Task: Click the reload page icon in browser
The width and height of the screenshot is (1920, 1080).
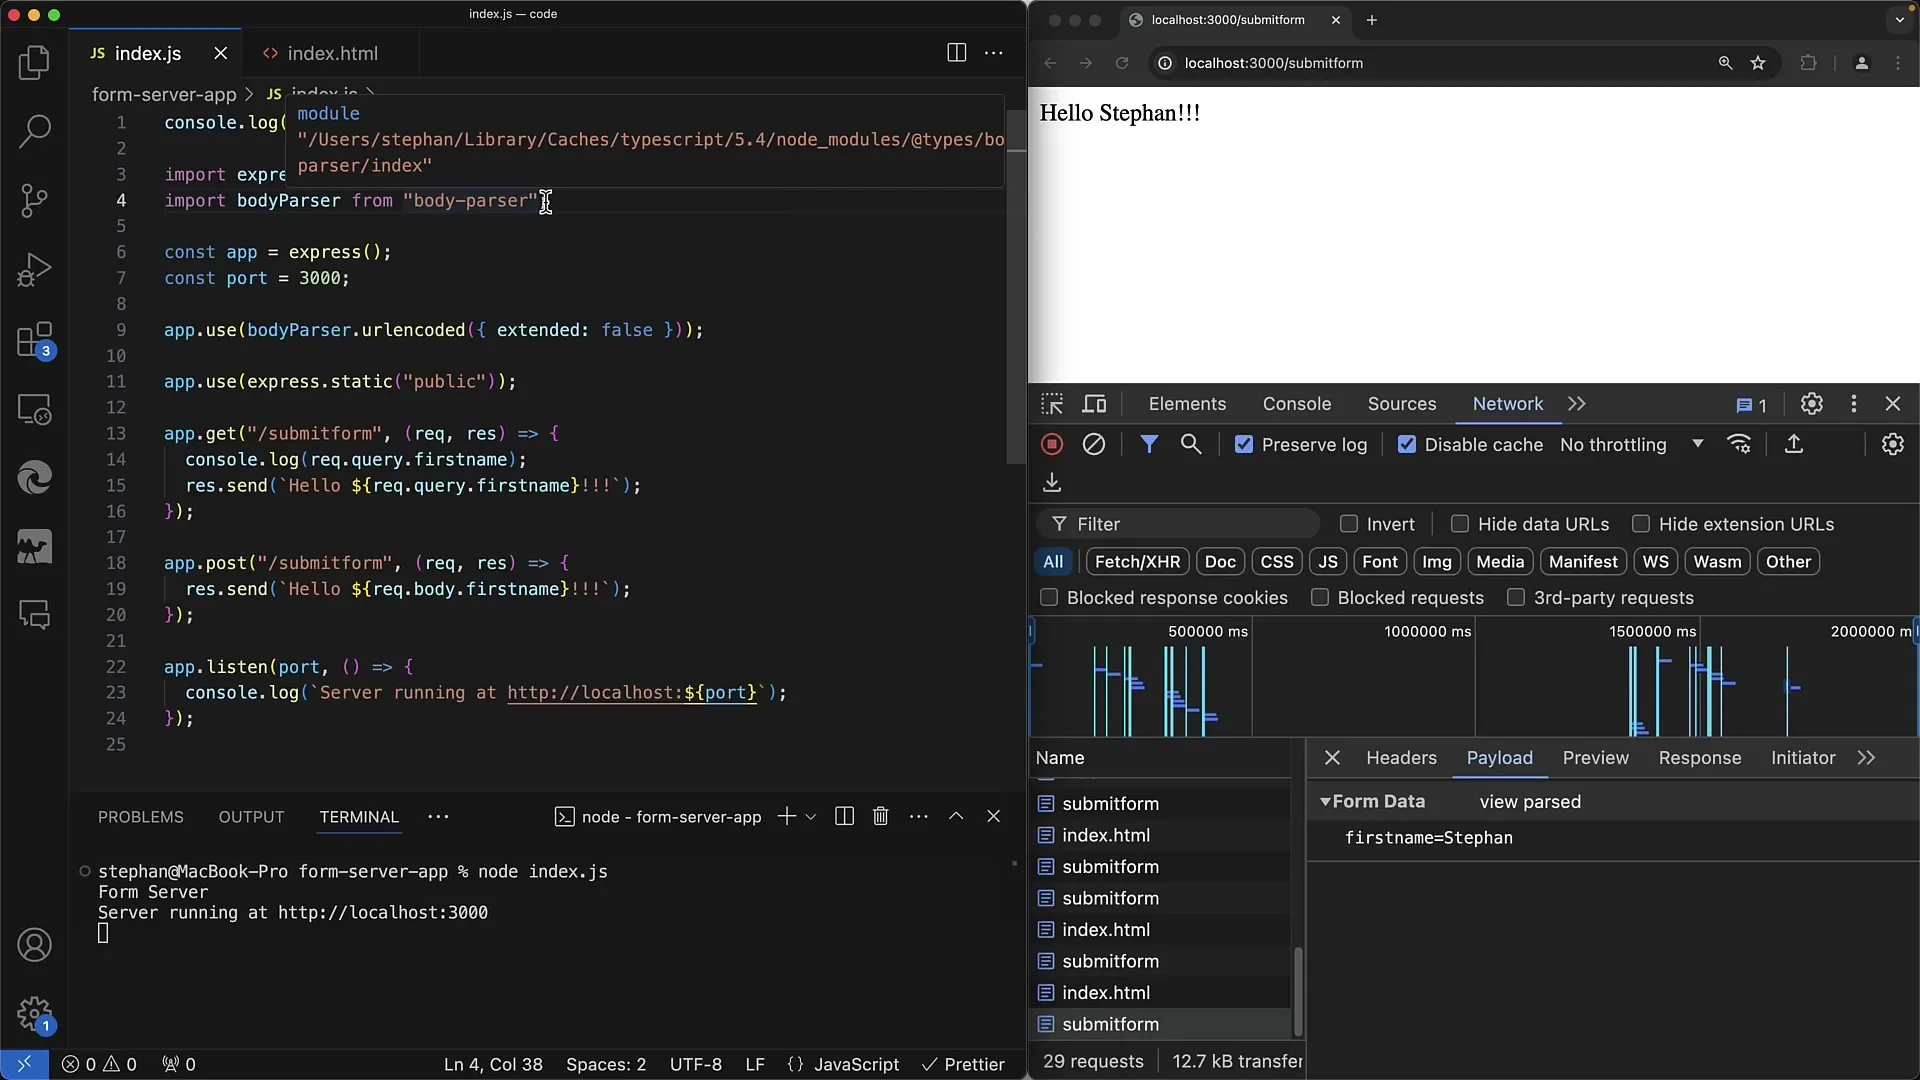Action: click(1122, 63)
